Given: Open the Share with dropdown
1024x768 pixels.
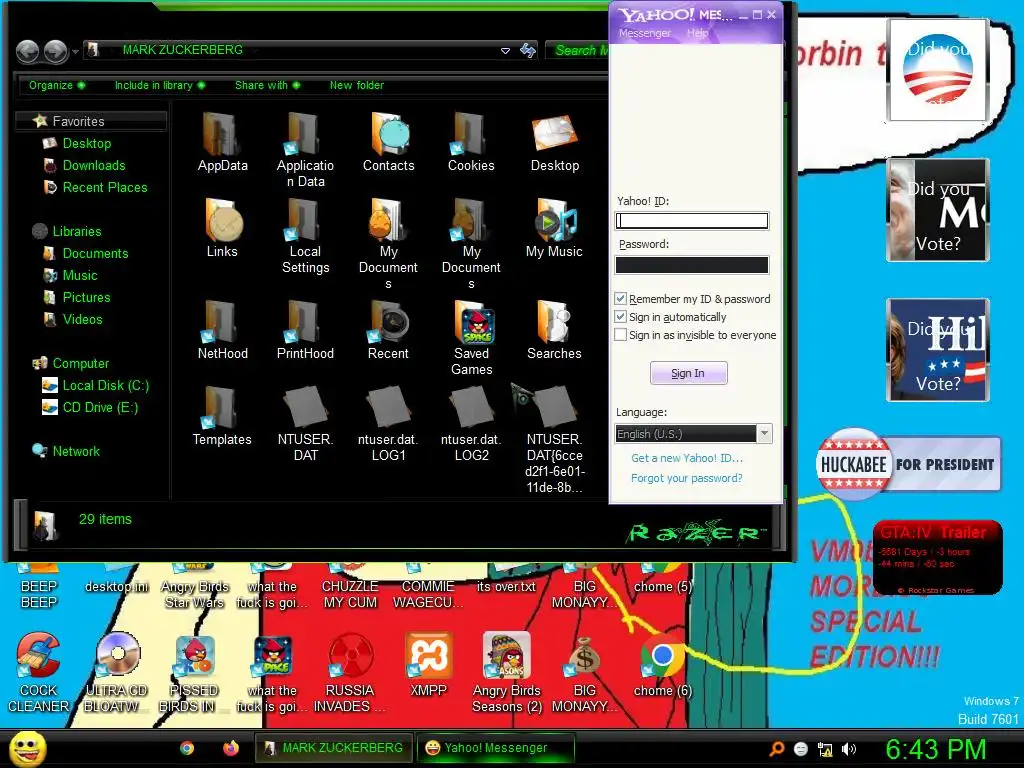Looking at the screenshot, I should (268, 85).
